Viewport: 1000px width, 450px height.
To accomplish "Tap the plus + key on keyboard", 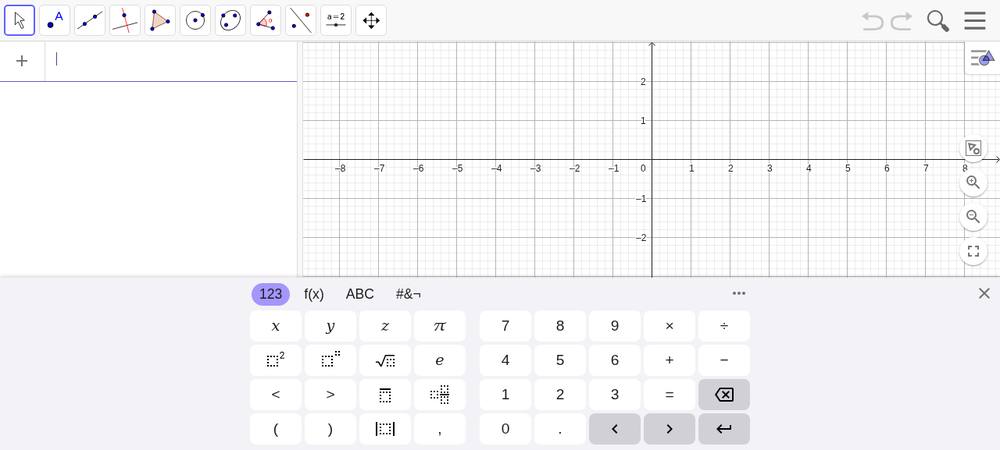I will (x=670, y=361).
